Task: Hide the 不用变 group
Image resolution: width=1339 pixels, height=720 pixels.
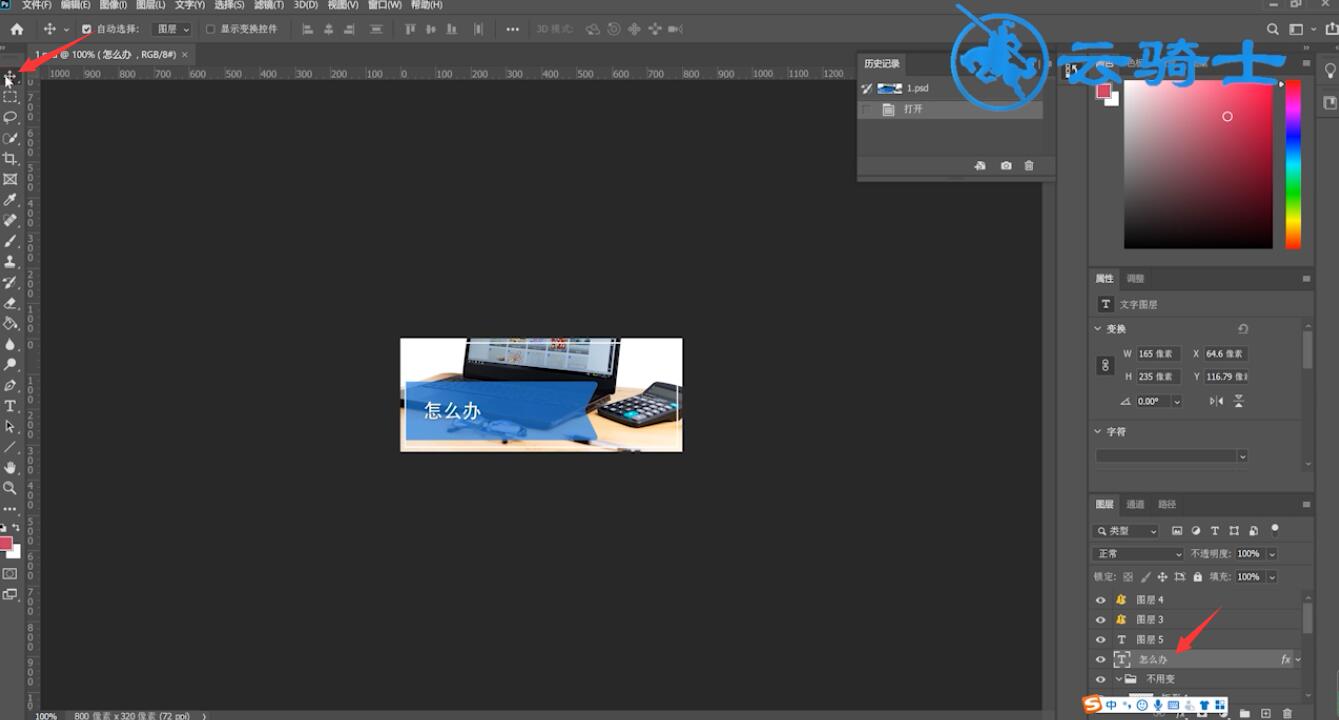Action: pos(1101,679)
